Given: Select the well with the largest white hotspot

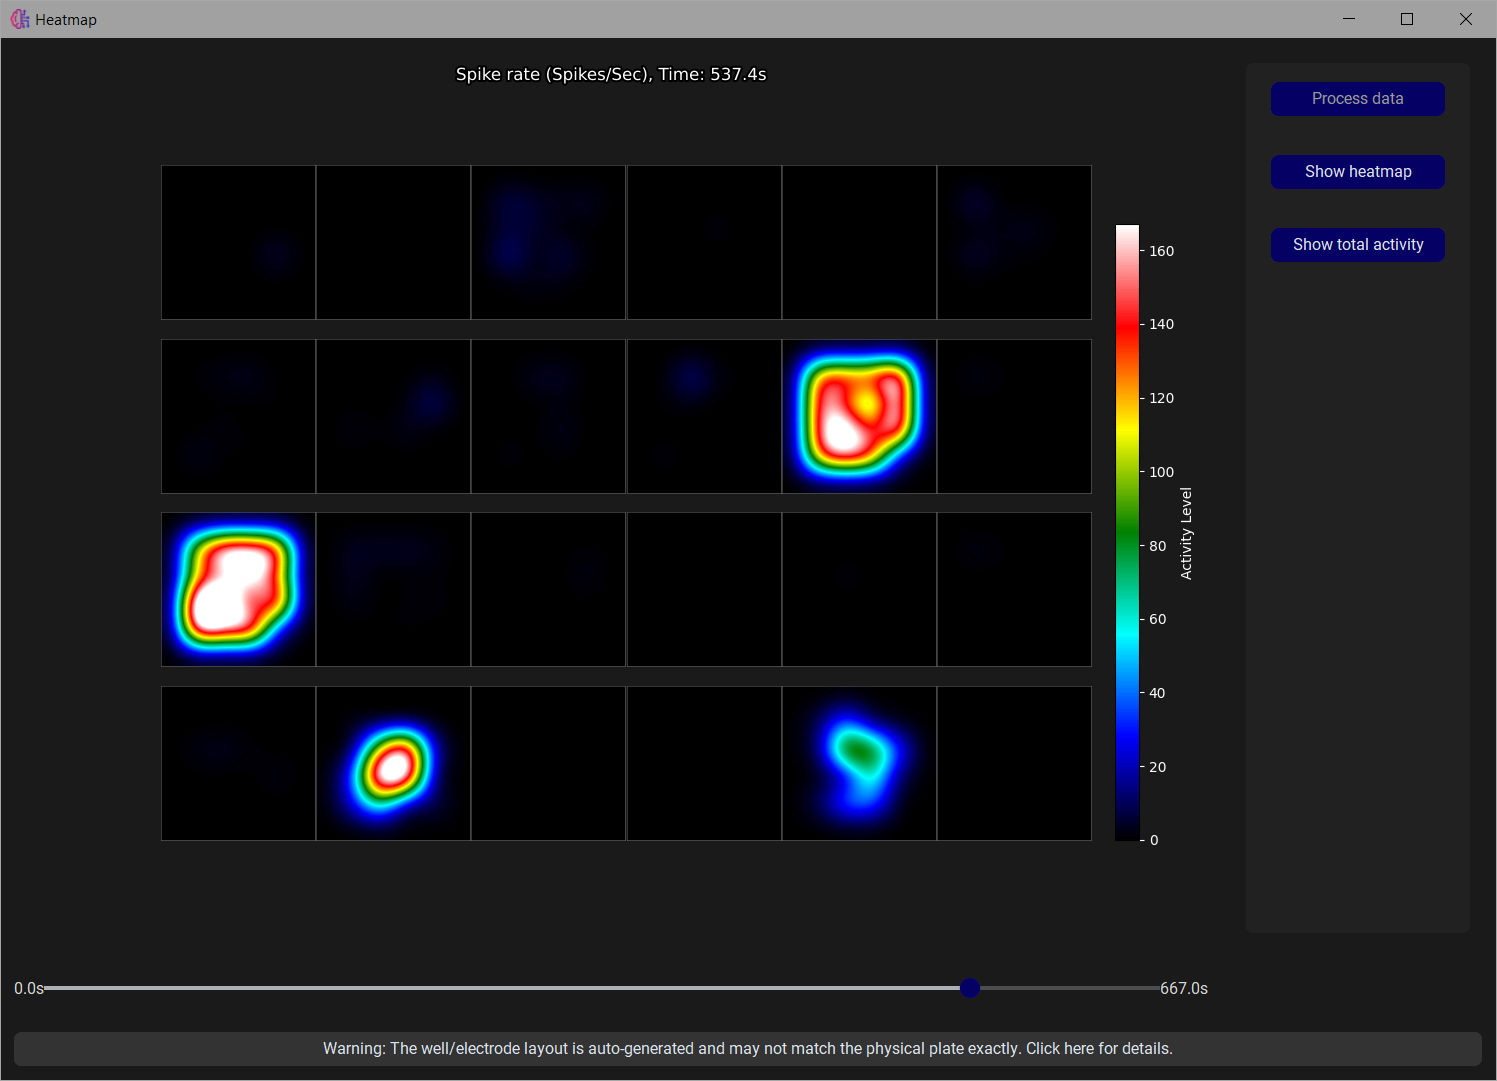Looking at the screenshot, I should tap(238, 590).
